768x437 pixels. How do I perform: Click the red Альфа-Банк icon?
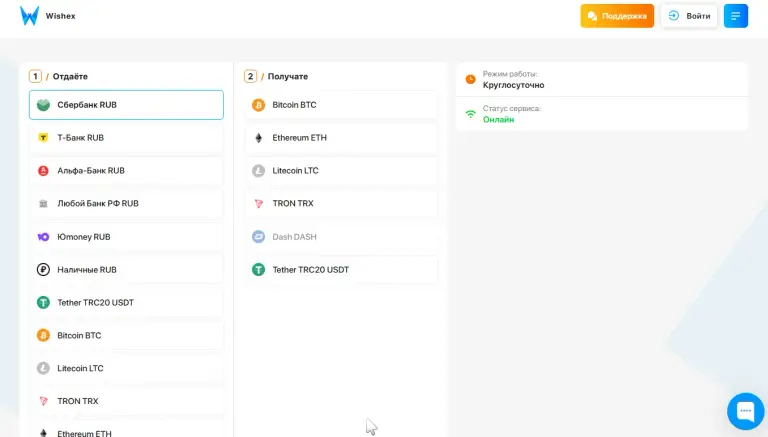click(x=43, y=170)
